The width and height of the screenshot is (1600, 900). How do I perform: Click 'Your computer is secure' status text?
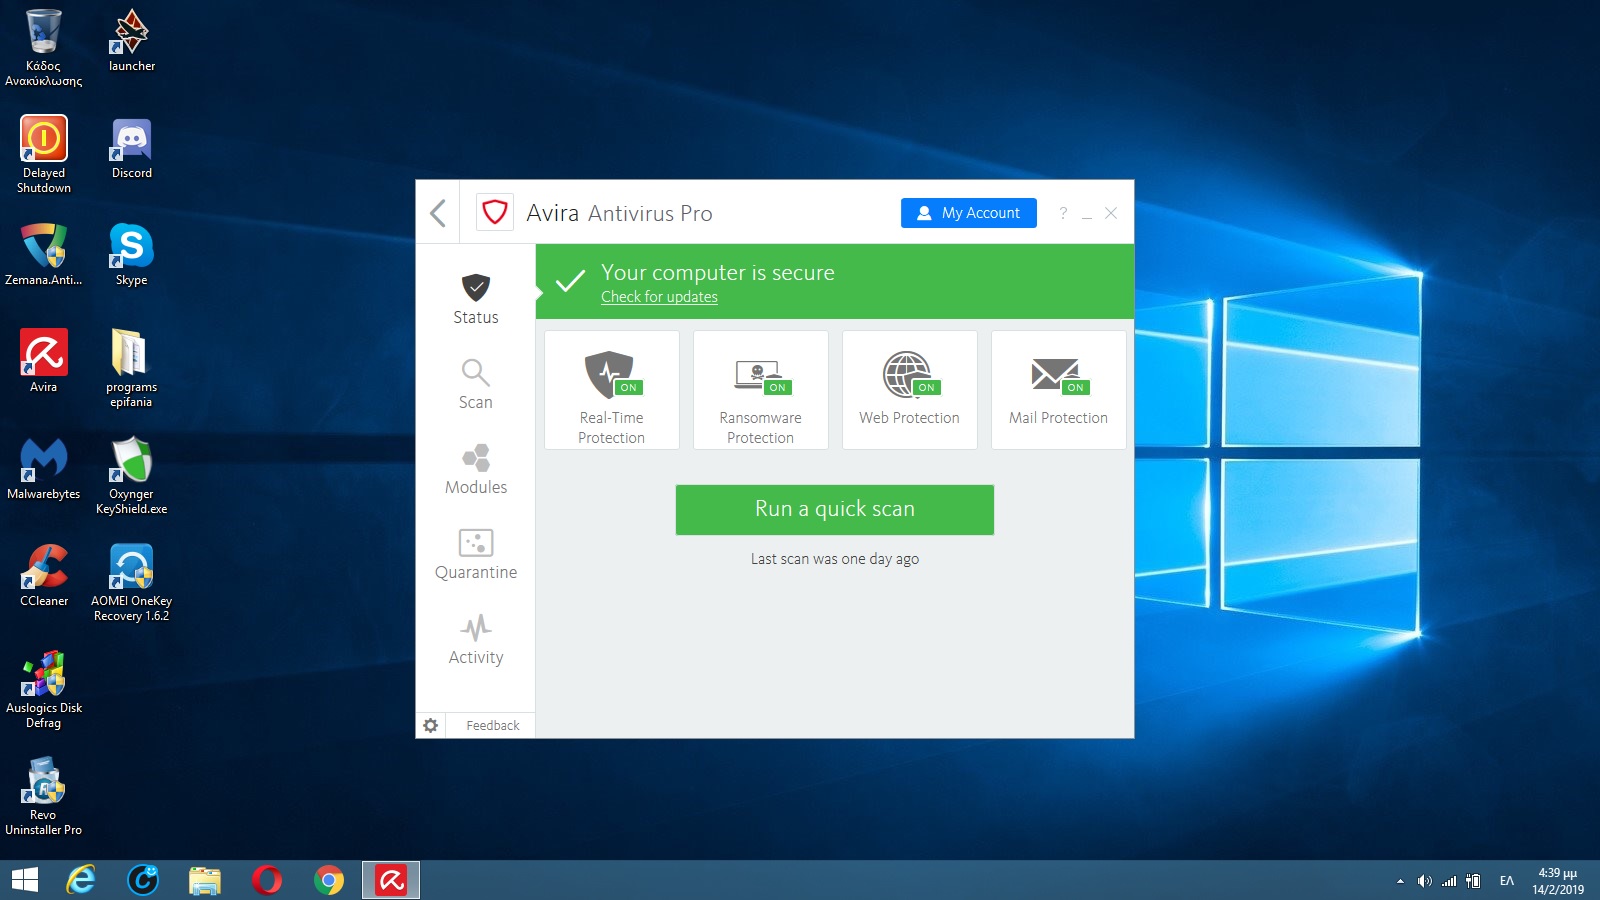pyautogui.click(x=718, y=272)
